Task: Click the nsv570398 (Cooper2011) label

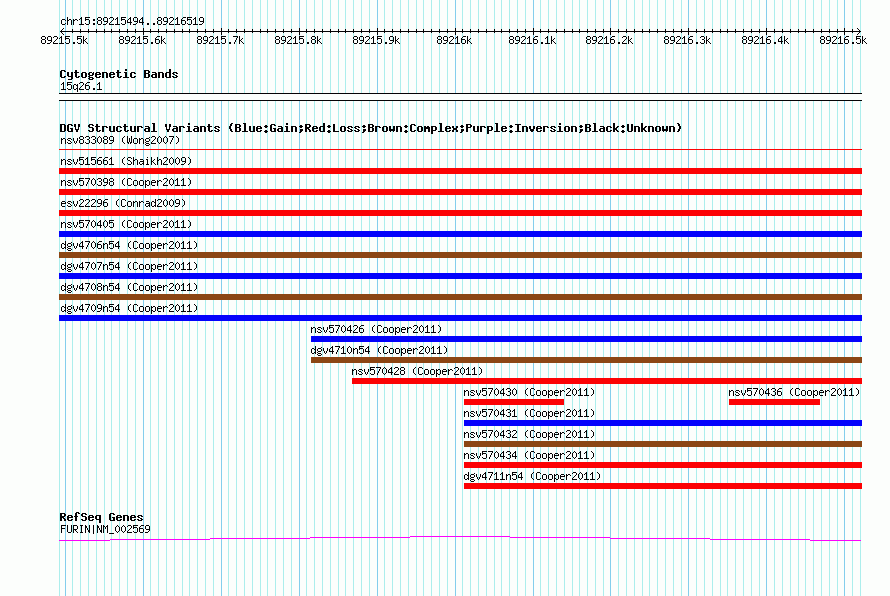Action: [x=126, y=182]
